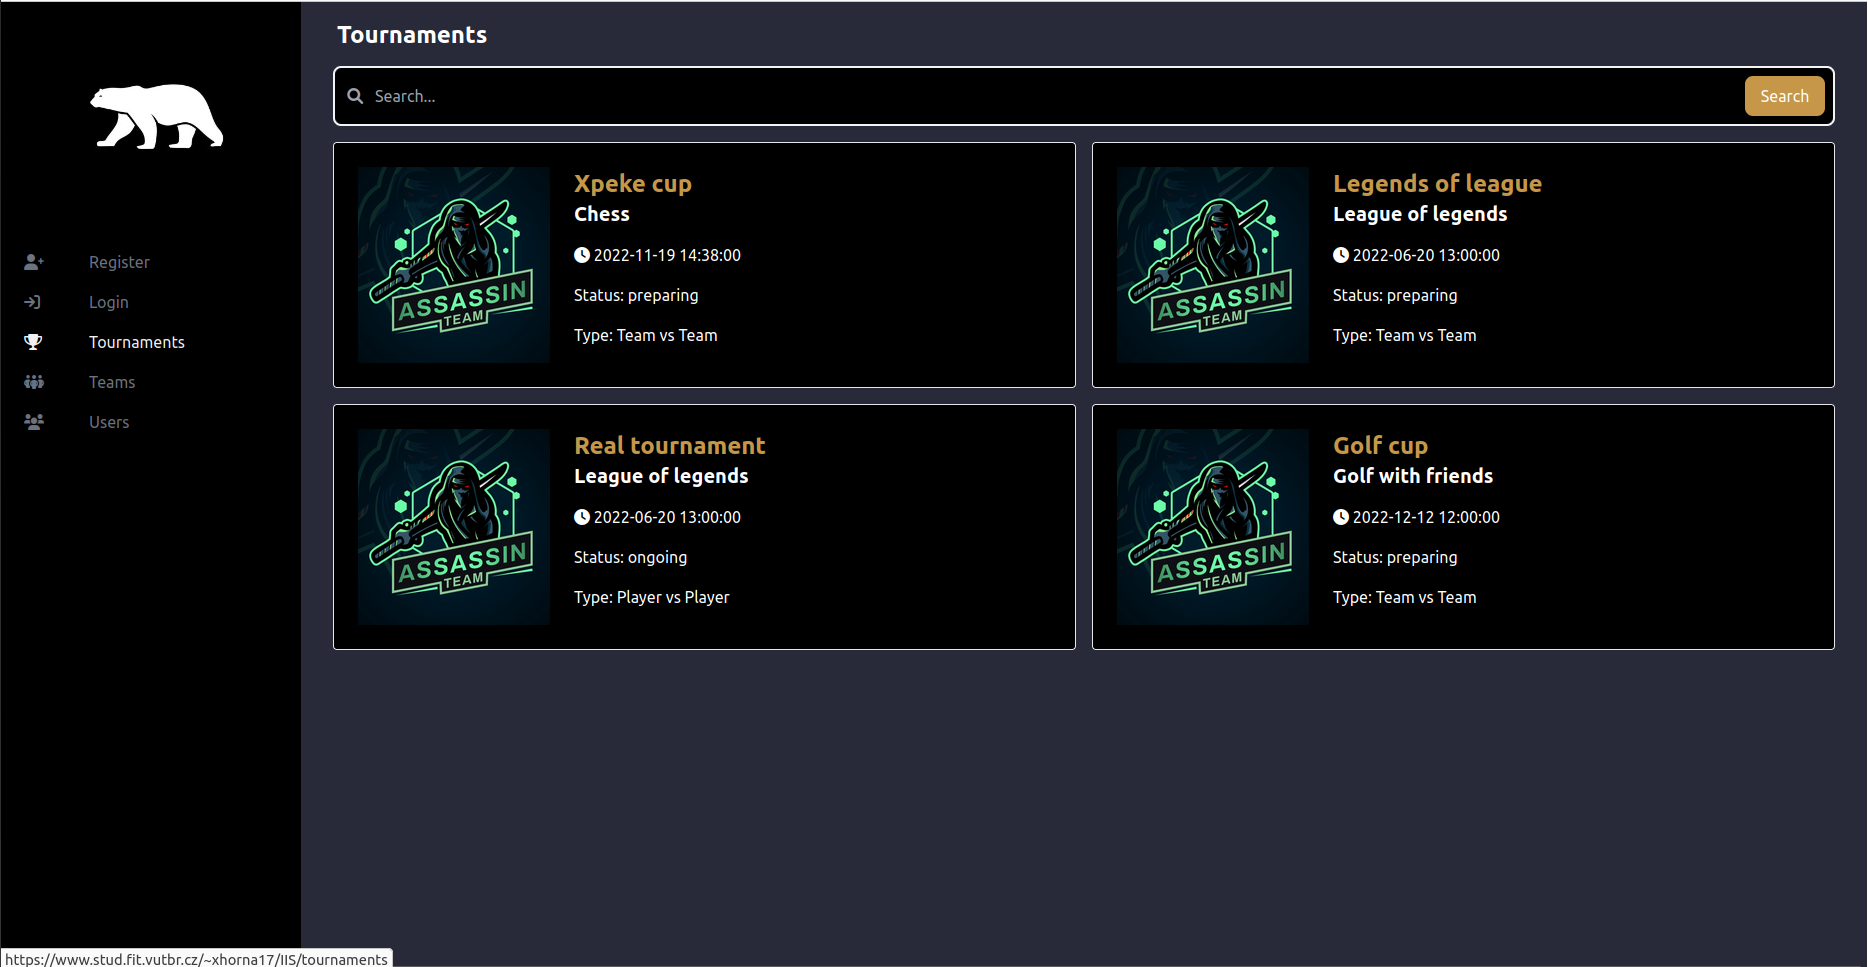
Task: Click the Login arrow icon
Action: (x=33, y=302)
